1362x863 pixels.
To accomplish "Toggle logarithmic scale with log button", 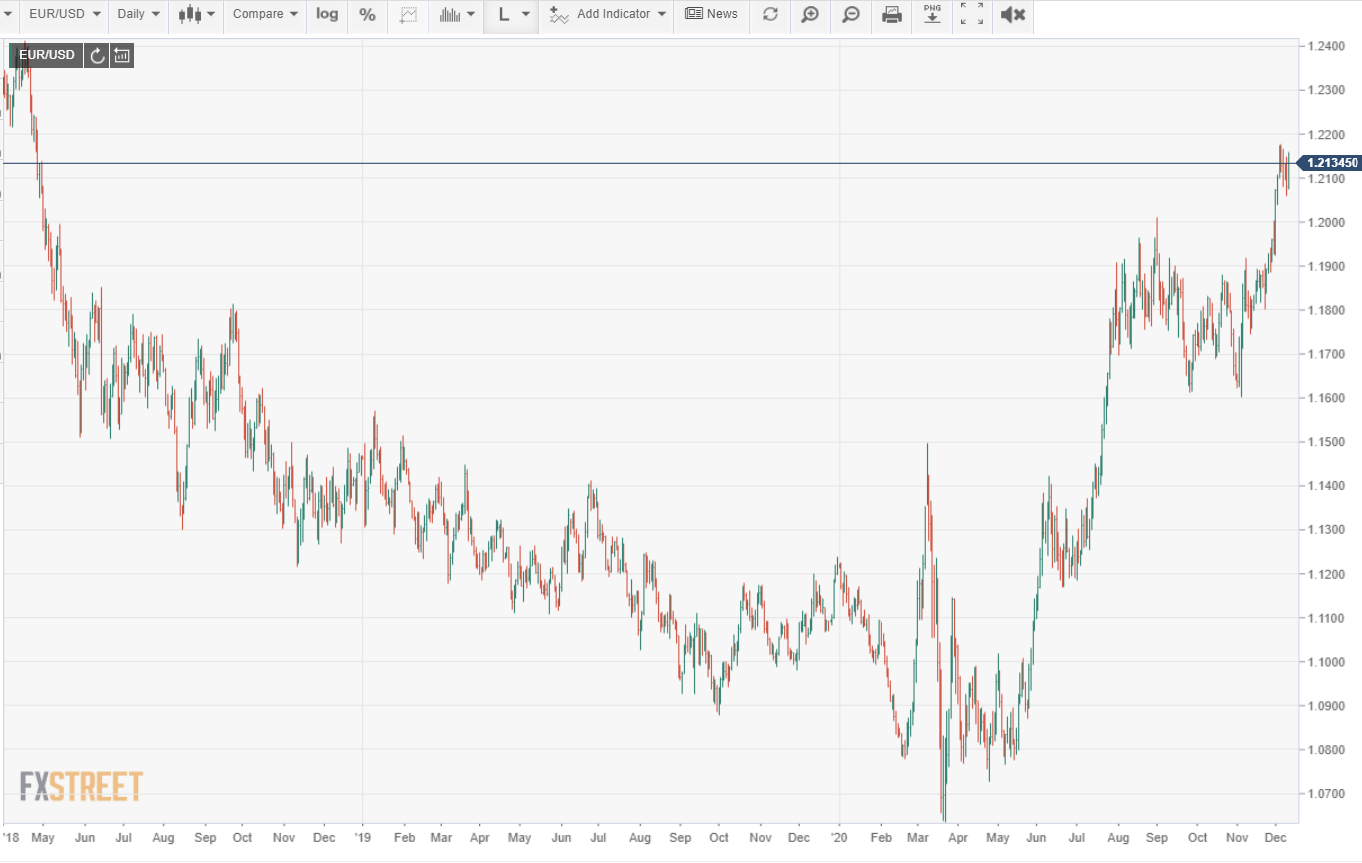I will (327, 14).
